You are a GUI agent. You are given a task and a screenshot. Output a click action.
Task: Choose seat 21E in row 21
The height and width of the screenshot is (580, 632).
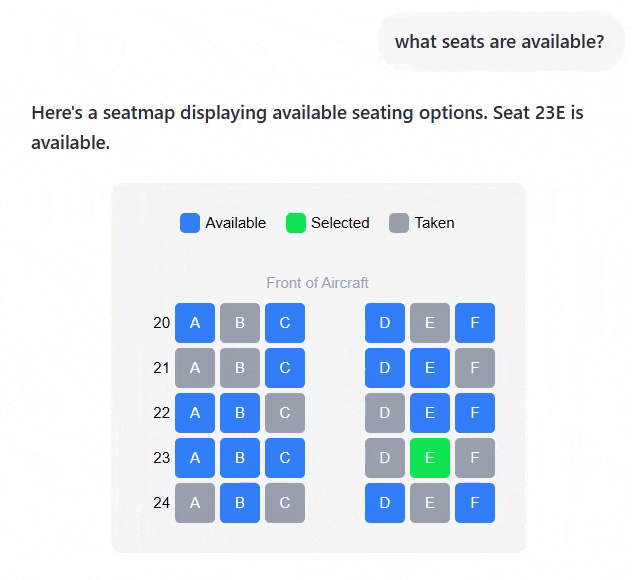(430, 368)
